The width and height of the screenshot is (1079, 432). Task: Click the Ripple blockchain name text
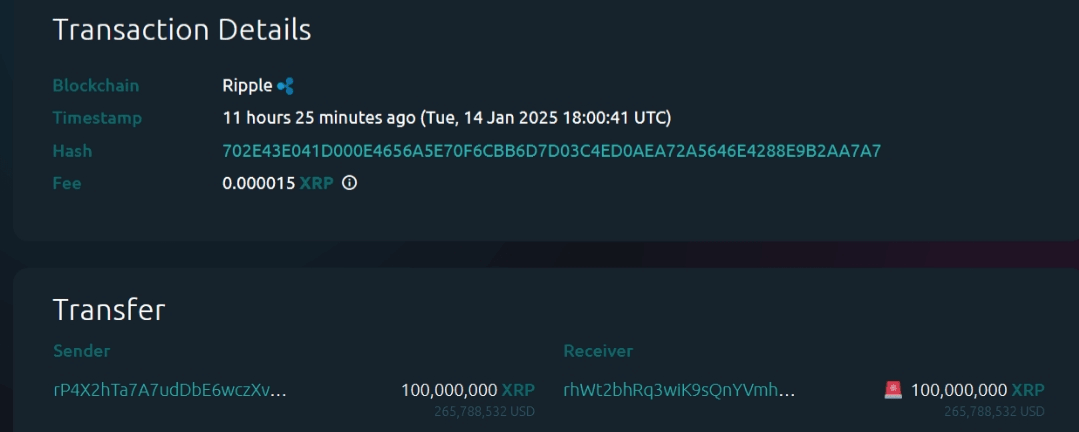(247, 86)
